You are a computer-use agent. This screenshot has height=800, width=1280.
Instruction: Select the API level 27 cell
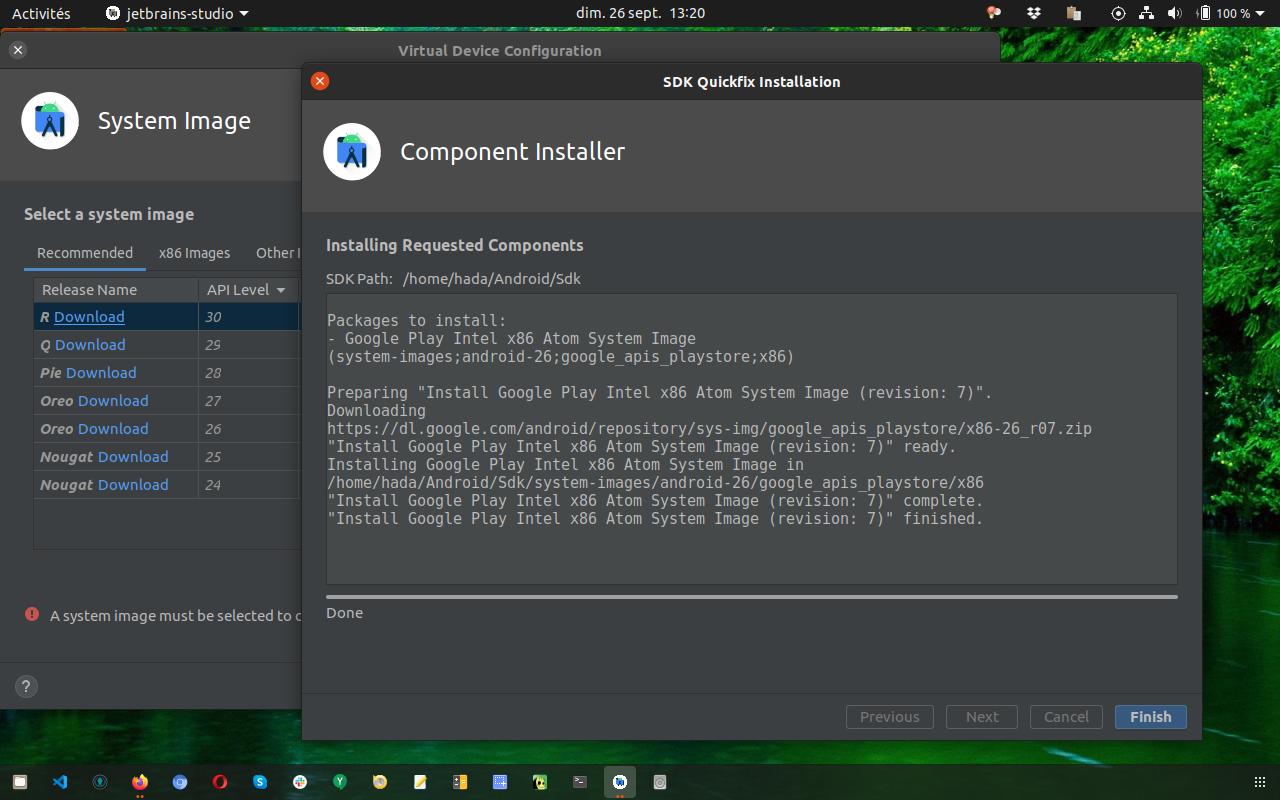(x=248, y=401)
